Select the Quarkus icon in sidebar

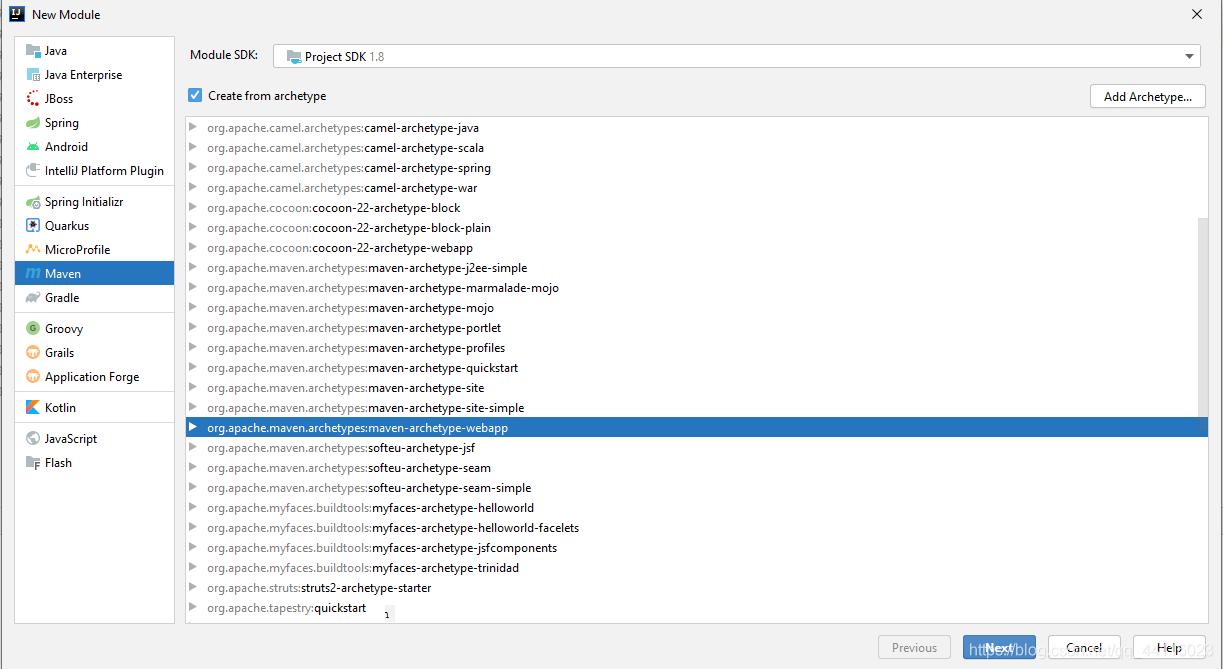coord(33,226)
